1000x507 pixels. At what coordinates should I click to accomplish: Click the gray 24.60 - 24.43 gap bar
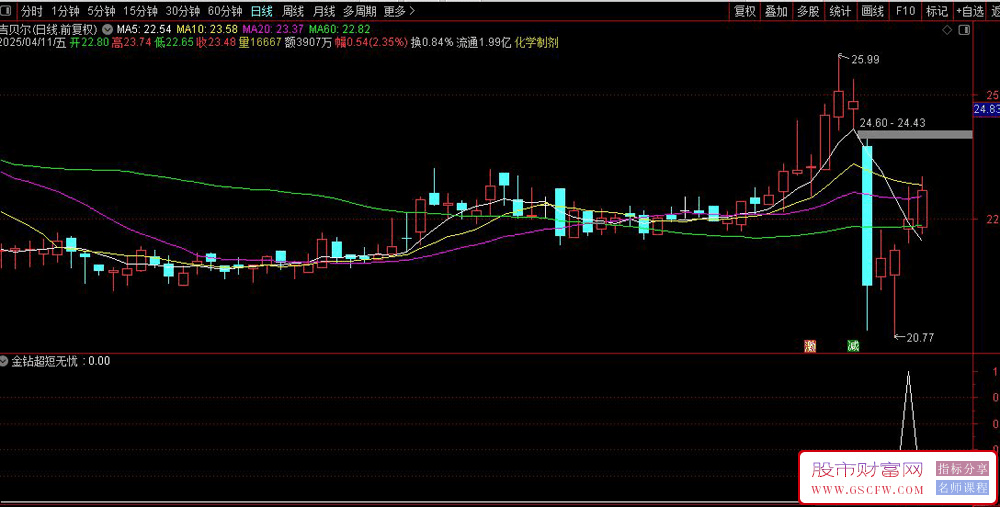point(915,135)
